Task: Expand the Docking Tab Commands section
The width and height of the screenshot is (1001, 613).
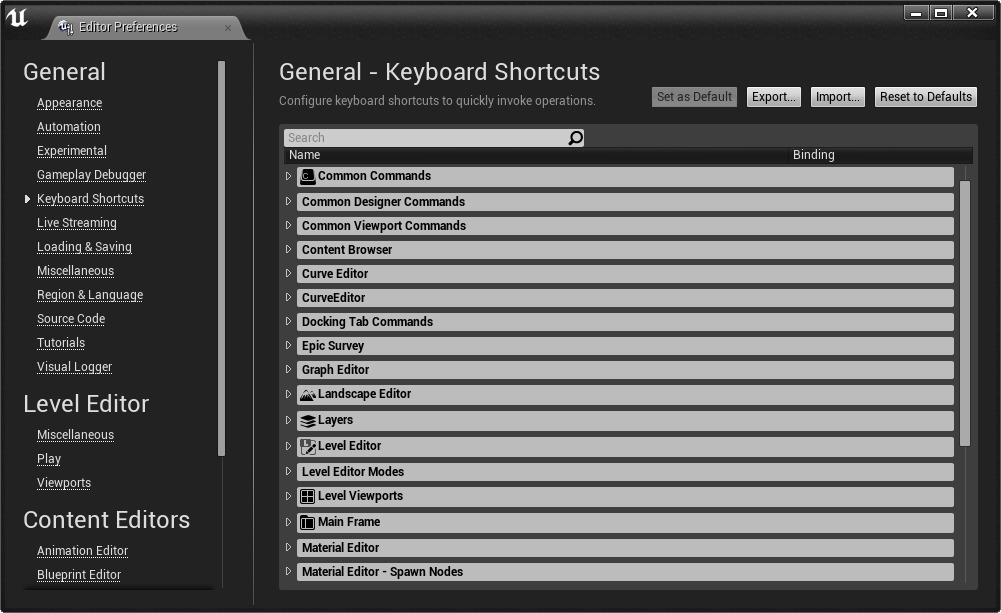Action: click(x=289, y=322)
